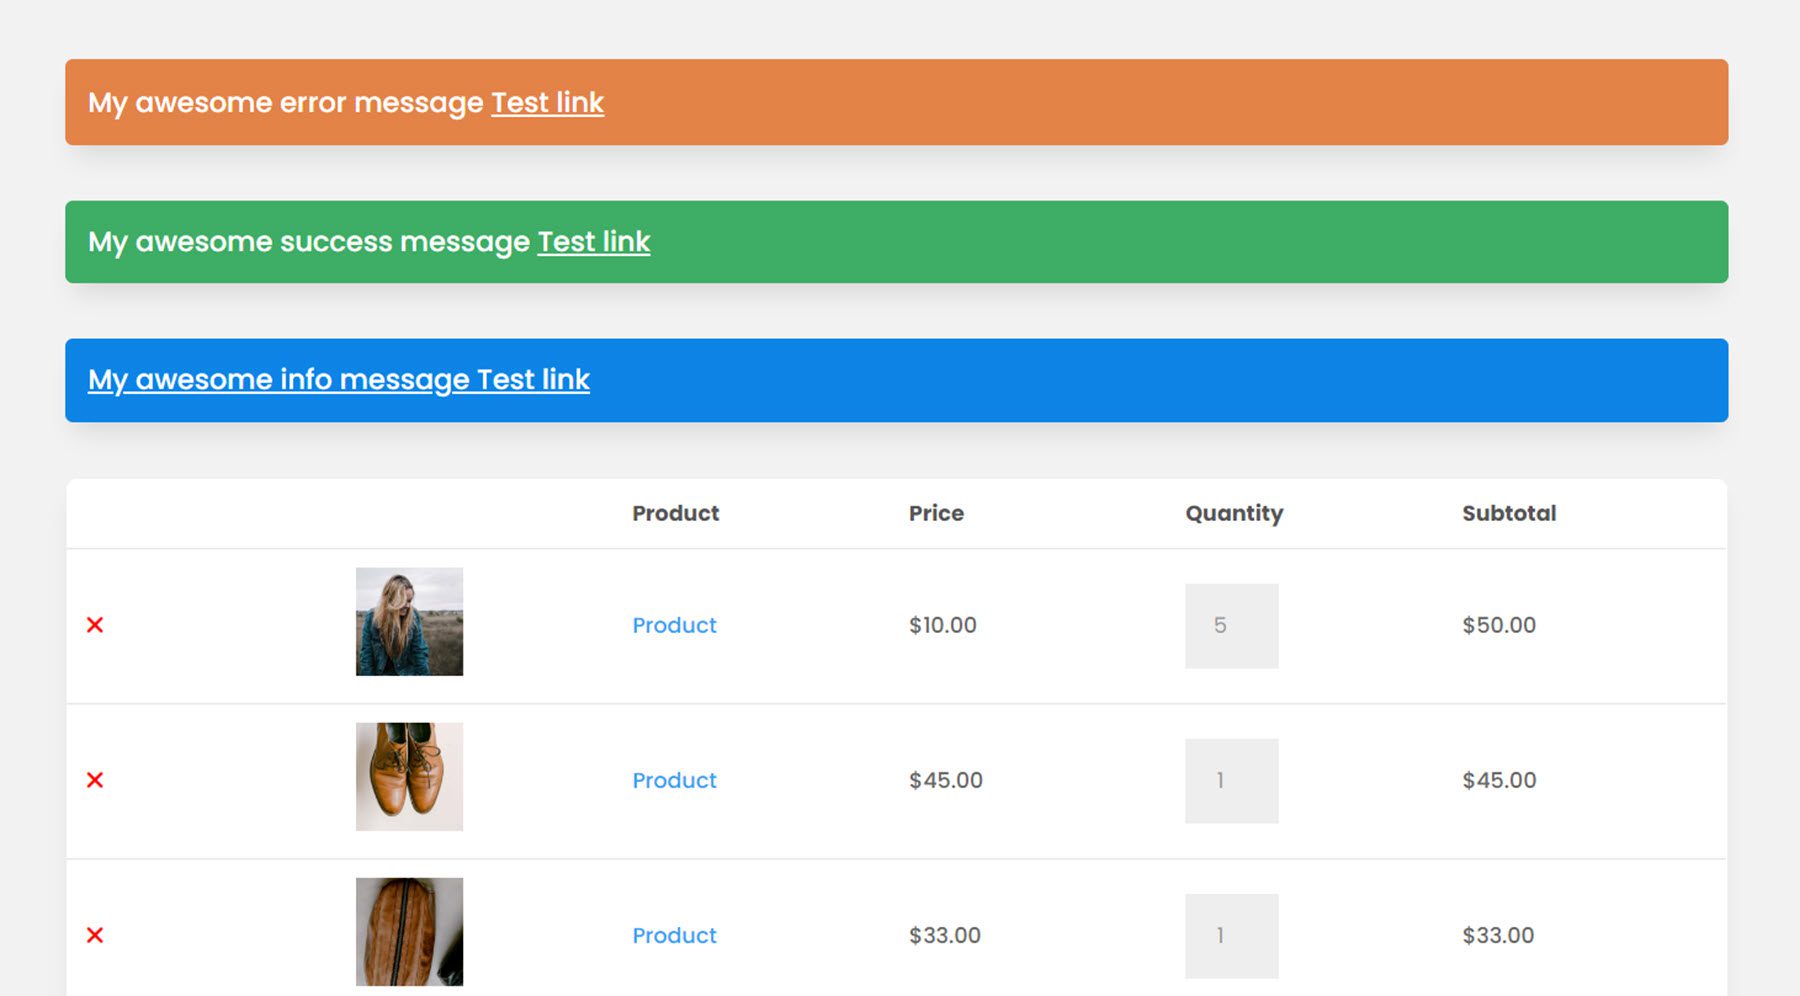This screenshot has width=1800, height=996.
Task: Click the quantity field showing 5
Action: [1231, 625]
